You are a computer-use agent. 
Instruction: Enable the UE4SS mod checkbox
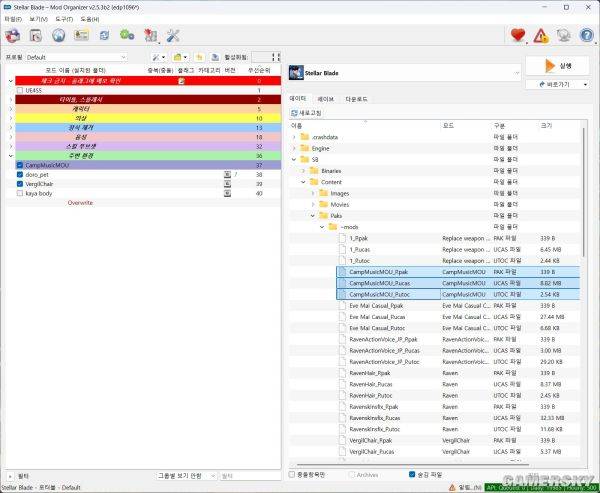point(20,90)
